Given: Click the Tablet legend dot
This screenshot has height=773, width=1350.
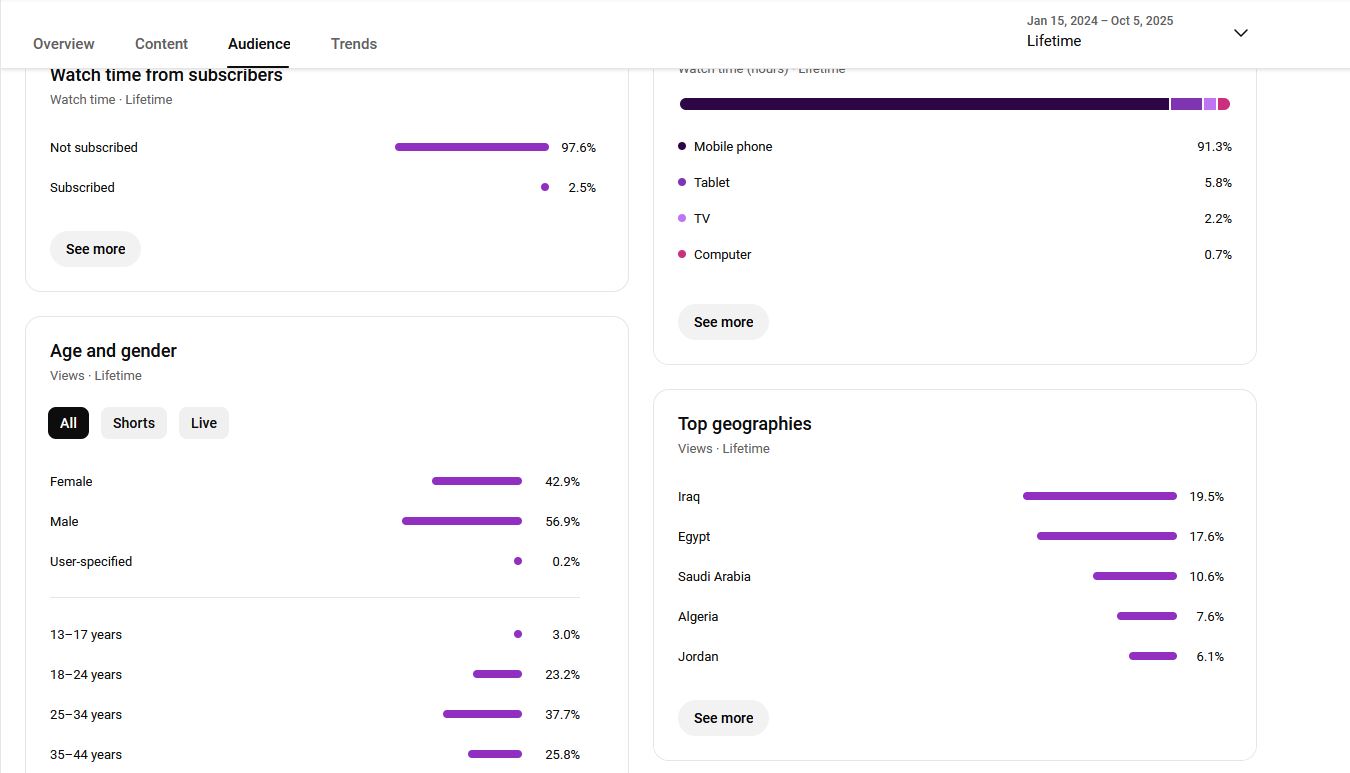Looking at the screenshot, I should coord(682,182).
